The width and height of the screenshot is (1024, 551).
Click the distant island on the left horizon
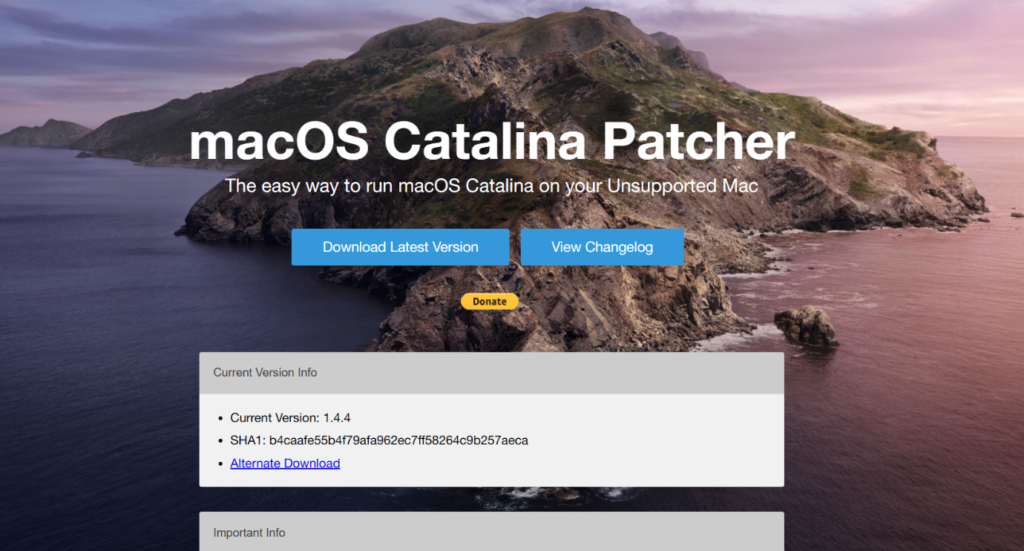point(45,131)
